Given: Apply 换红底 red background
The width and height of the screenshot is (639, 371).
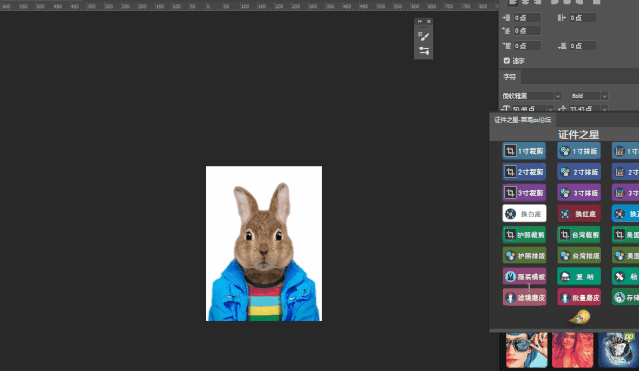Looking at the screenshot, I should (579, 214).
